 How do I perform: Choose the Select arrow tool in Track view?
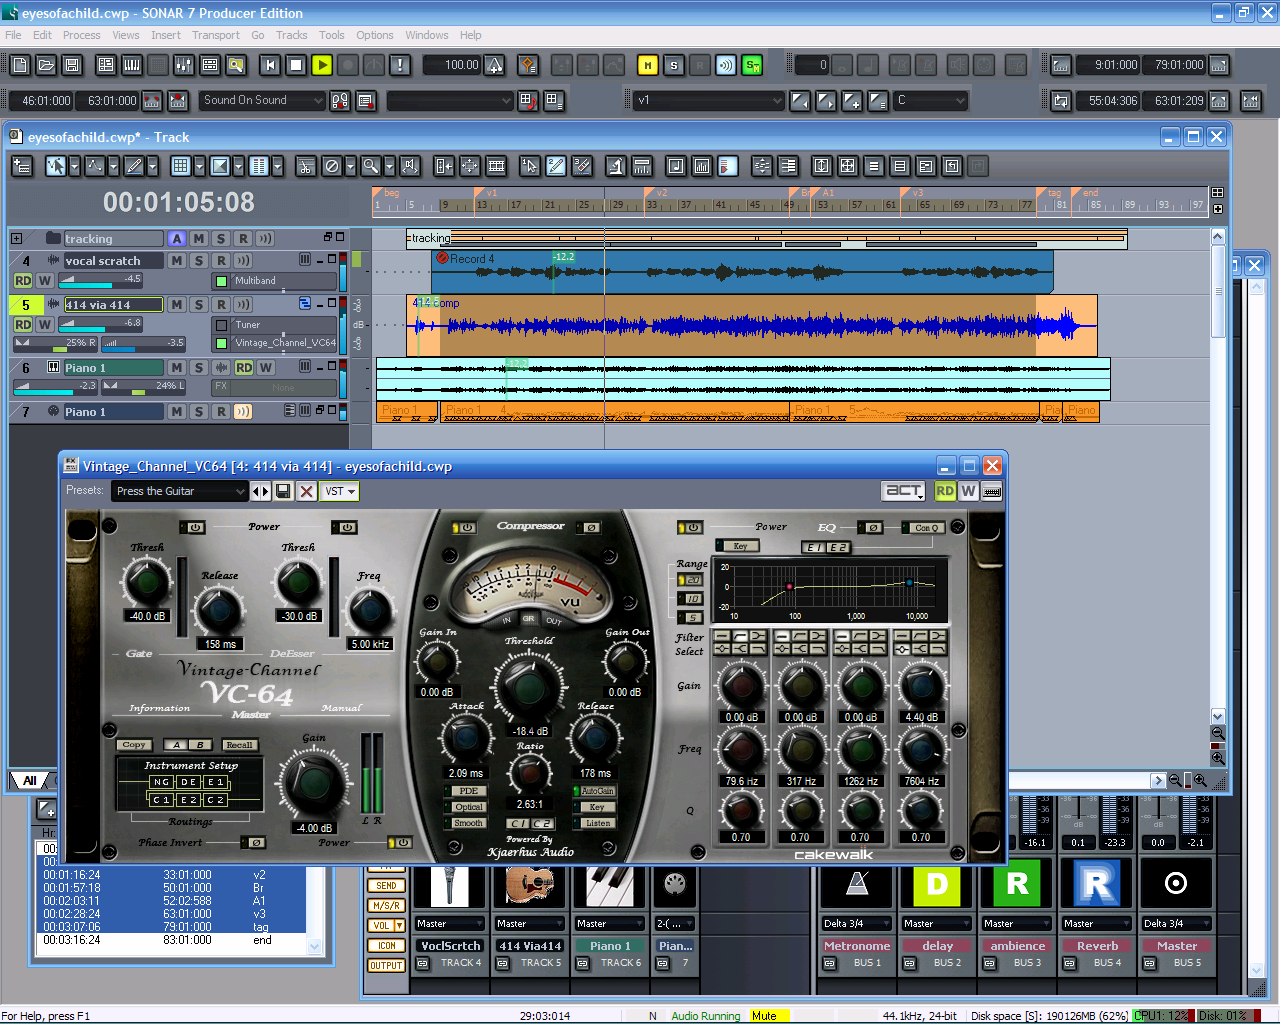pos(56,166)
